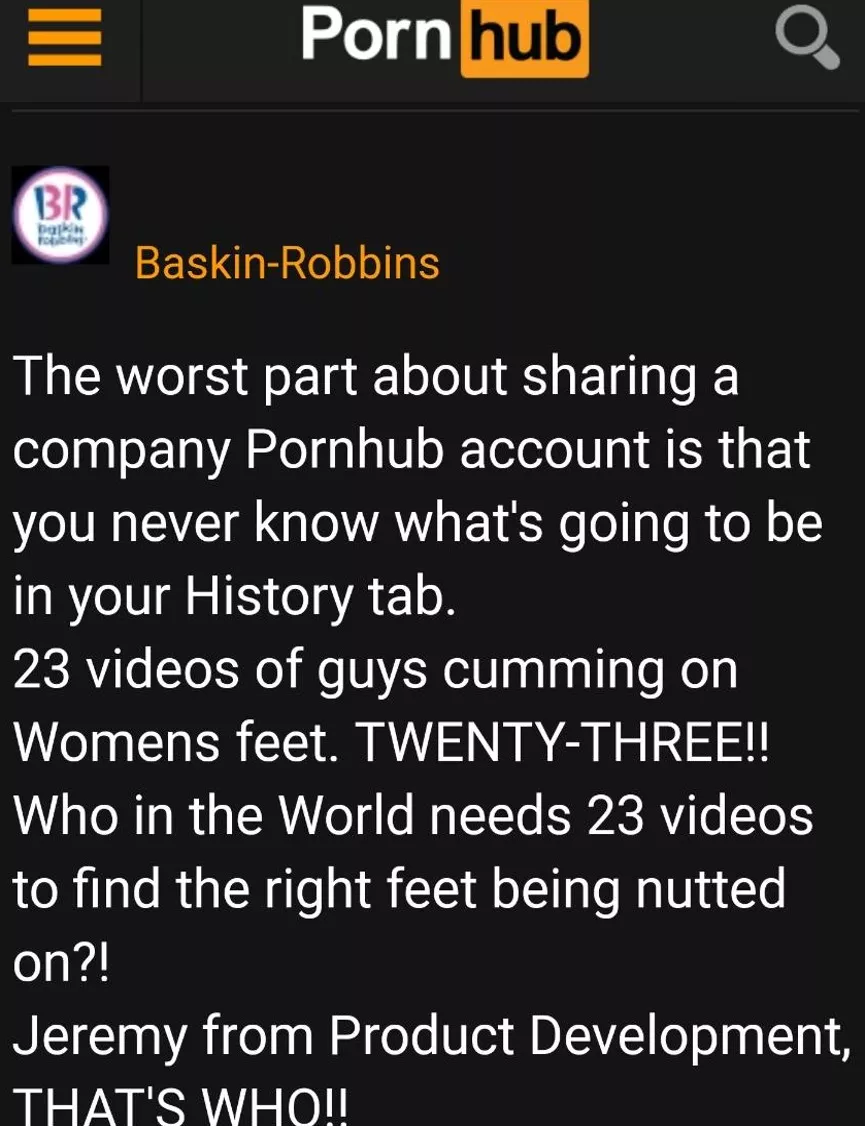This screenshot has width=865, height=1126.
Task: Click the word "tab." after History
Action: point(411,596)
